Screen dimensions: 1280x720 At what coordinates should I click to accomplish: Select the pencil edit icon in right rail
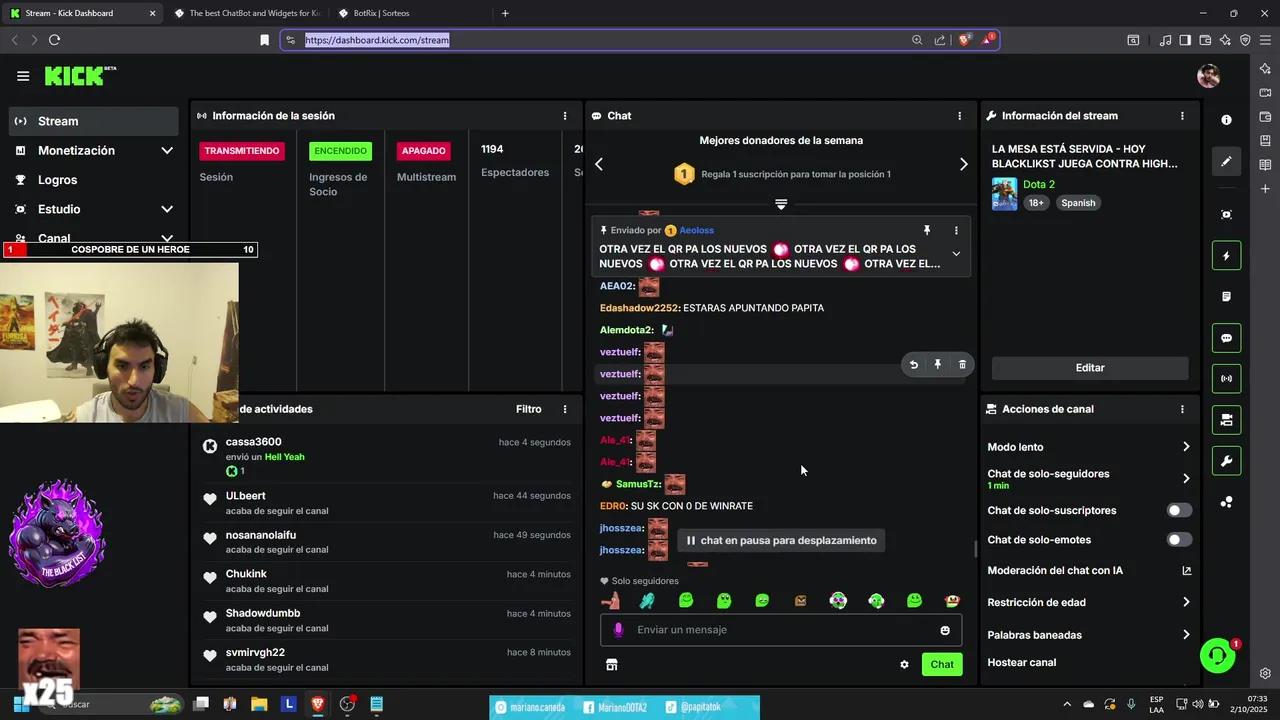1226,161
